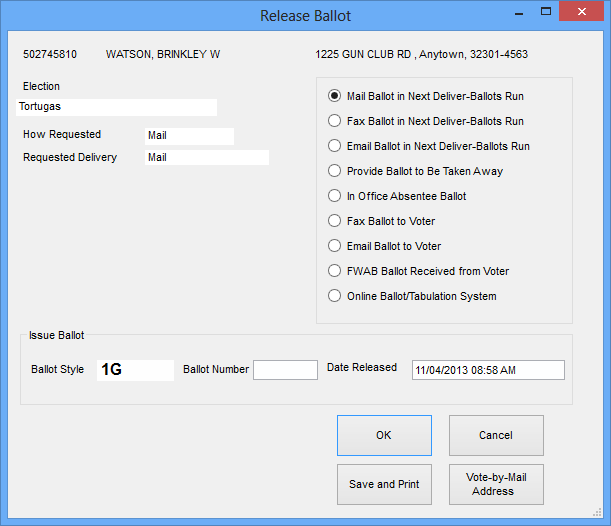Click the OK button

(x=384, y=436)
